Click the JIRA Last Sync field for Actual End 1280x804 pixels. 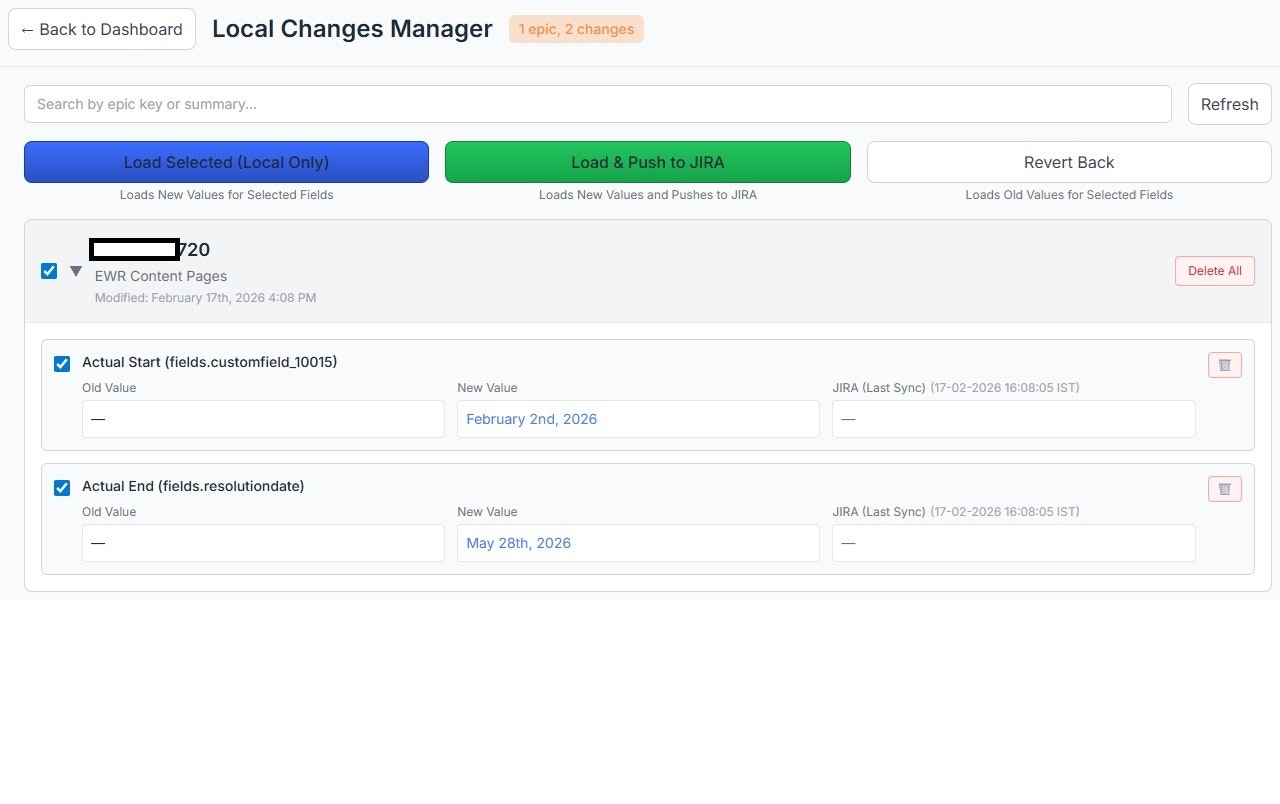coord(1013,543)
